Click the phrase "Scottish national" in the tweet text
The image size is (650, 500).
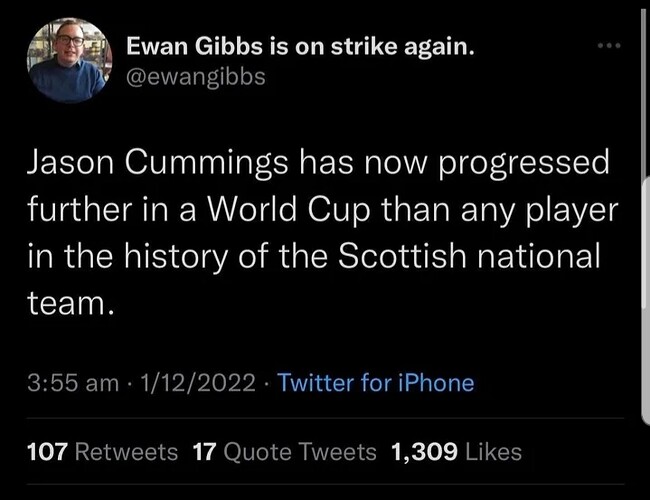(469, 256)
